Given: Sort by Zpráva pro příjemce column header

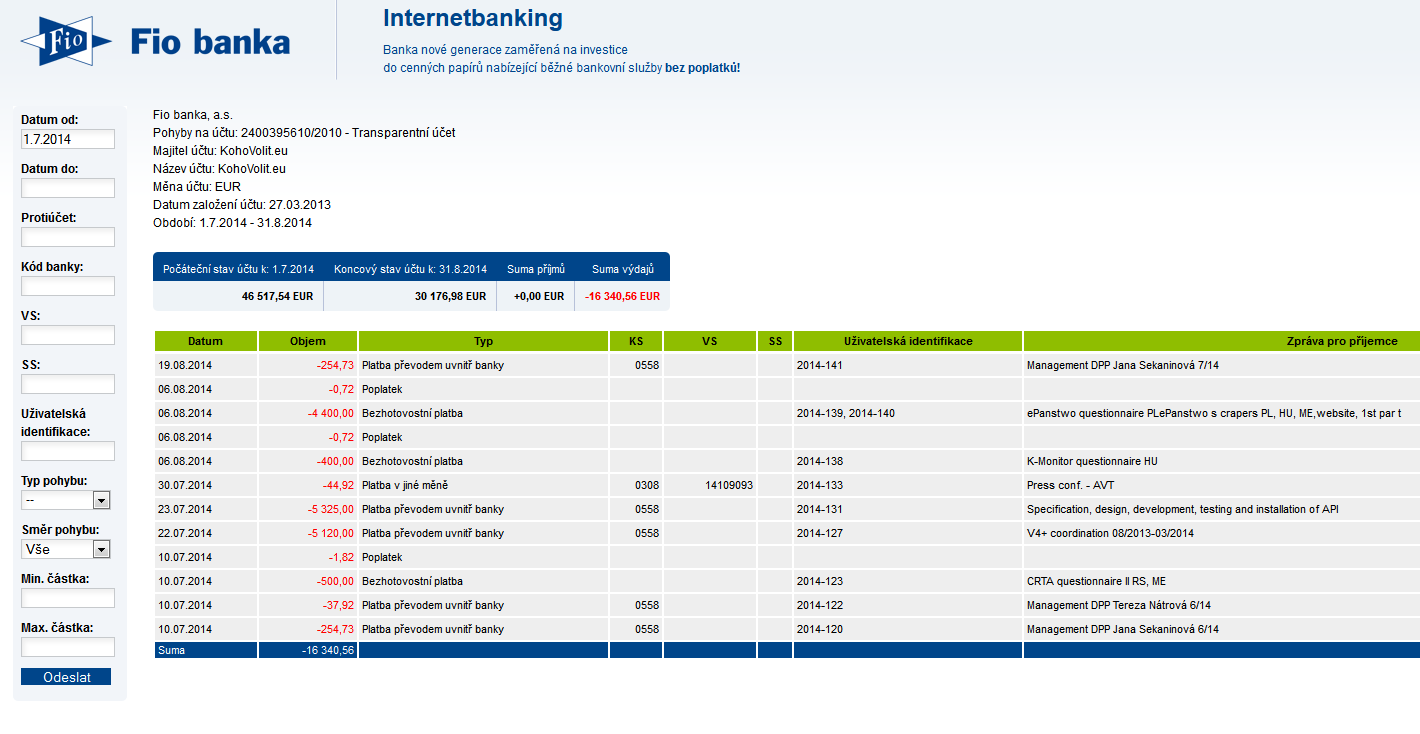Looking at the screenshot, I should point(1222,341).
